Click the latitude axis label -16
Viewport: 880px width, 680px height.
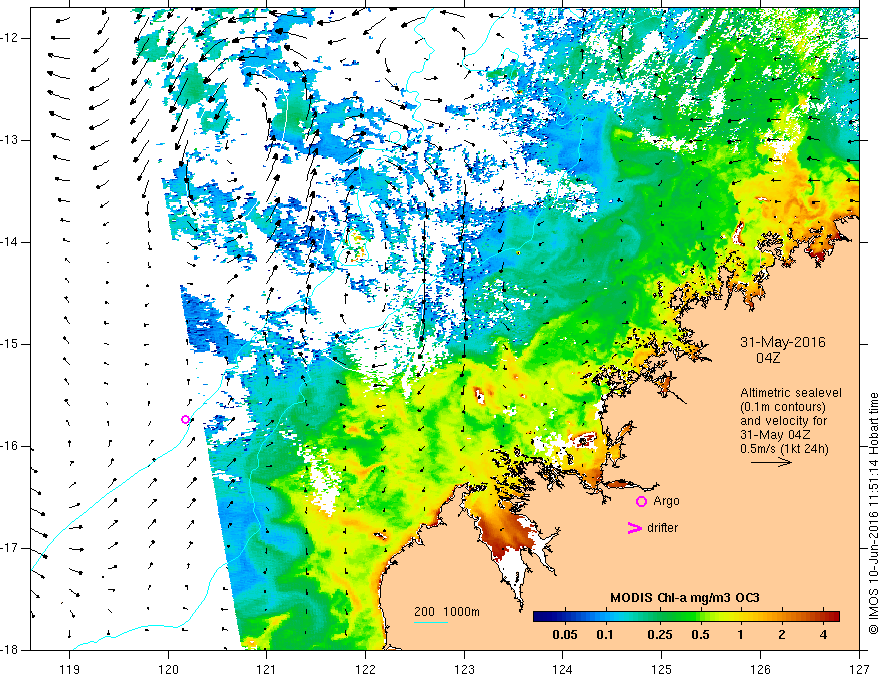(x=11, y=446)
